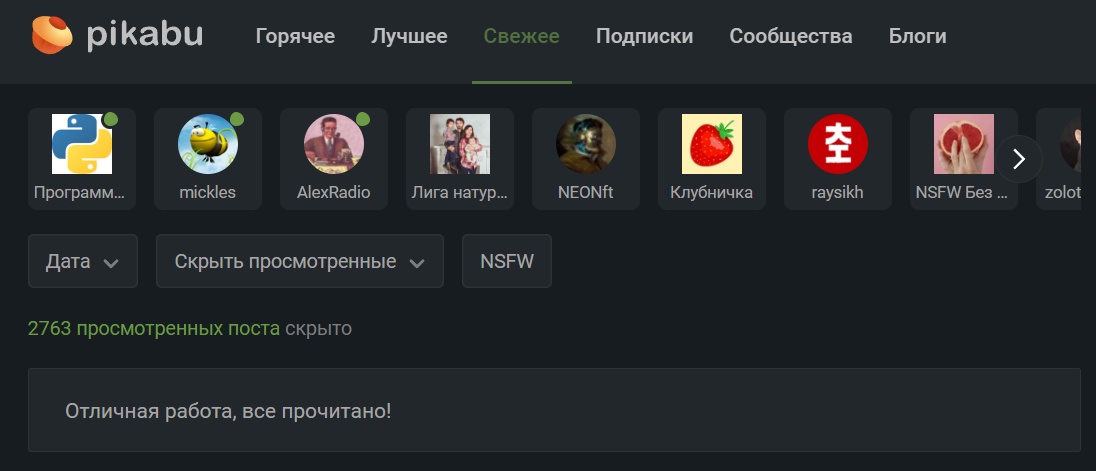Show more communities with right arrow
Viewport: 1096px width, 471px height.
coord(1019,159)
